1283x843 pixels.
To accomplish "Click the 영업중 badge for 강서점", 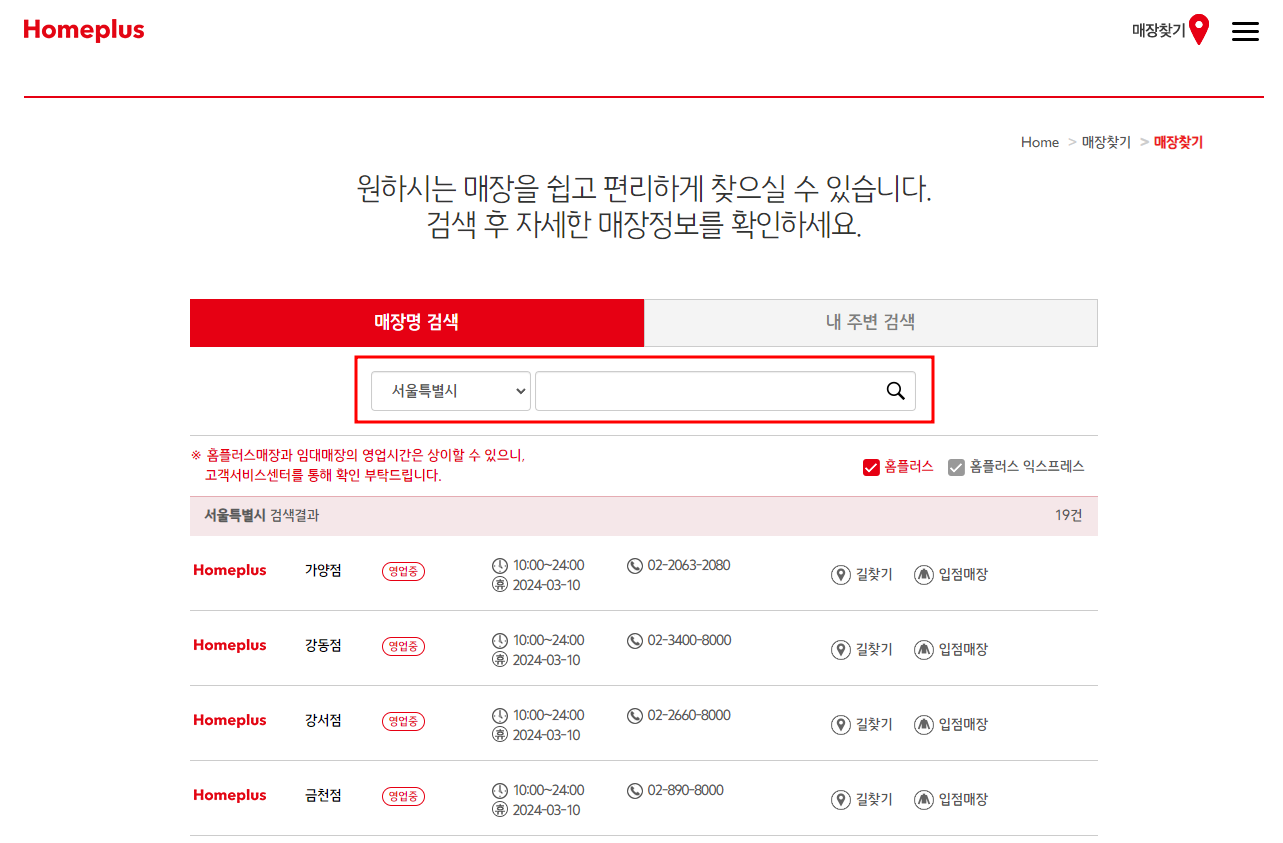I will click(403, 722).
